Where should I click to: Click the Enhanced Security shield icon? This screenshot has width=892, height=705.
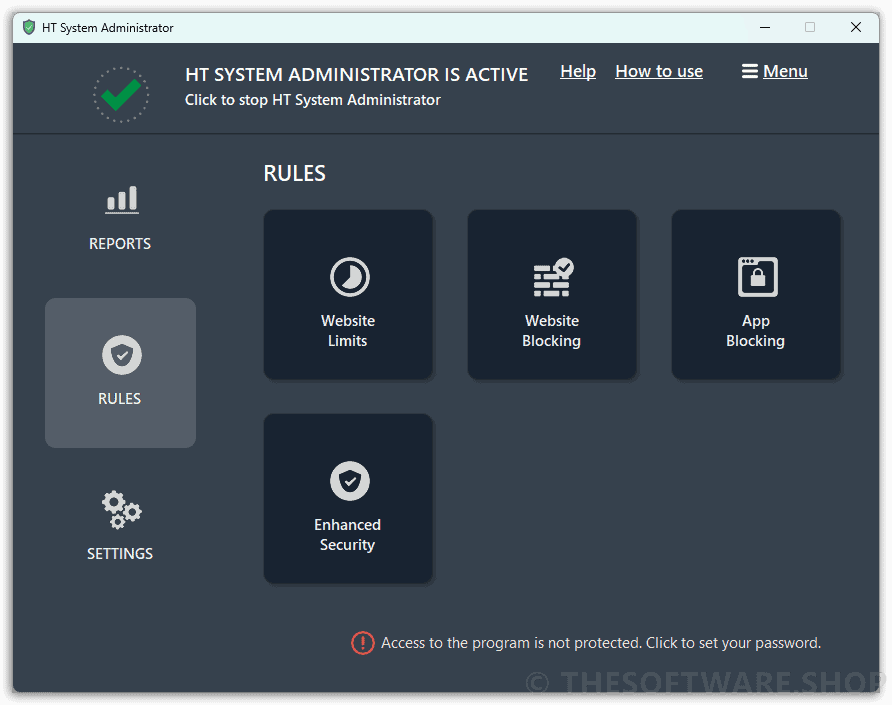(x=350, y=481)
